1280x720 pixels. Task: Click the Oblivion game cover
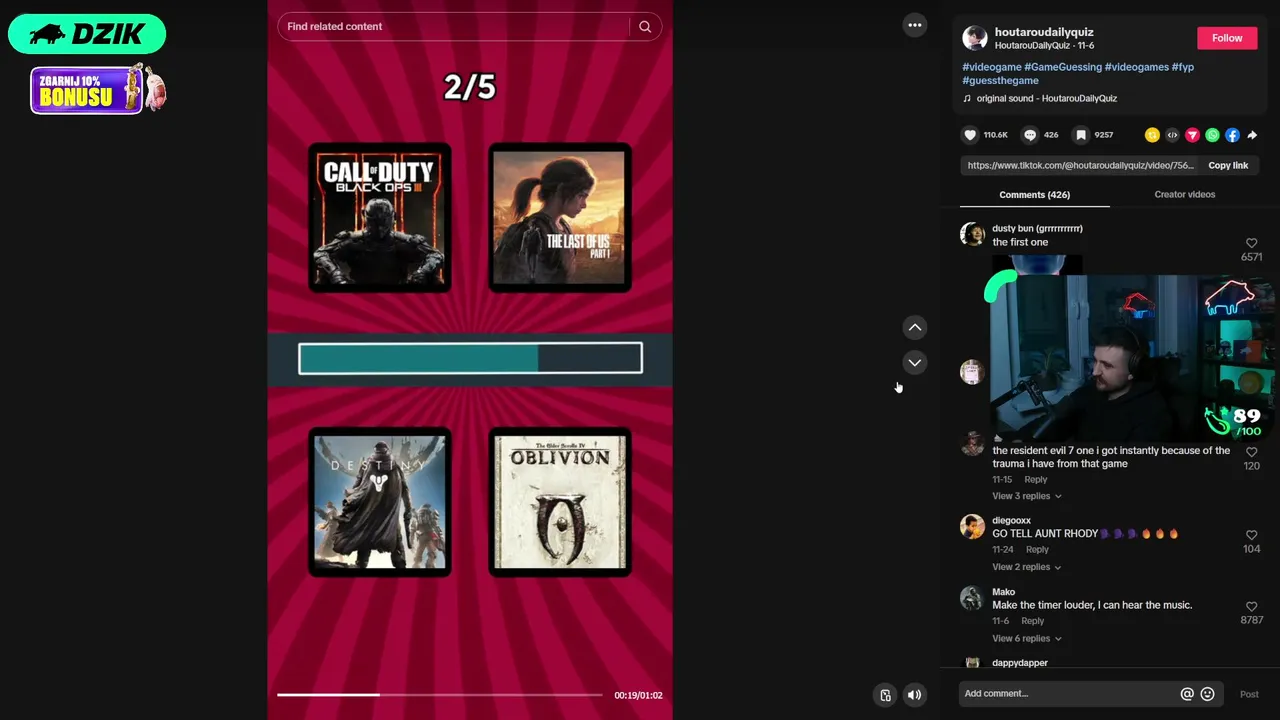(x=559, y=503)
